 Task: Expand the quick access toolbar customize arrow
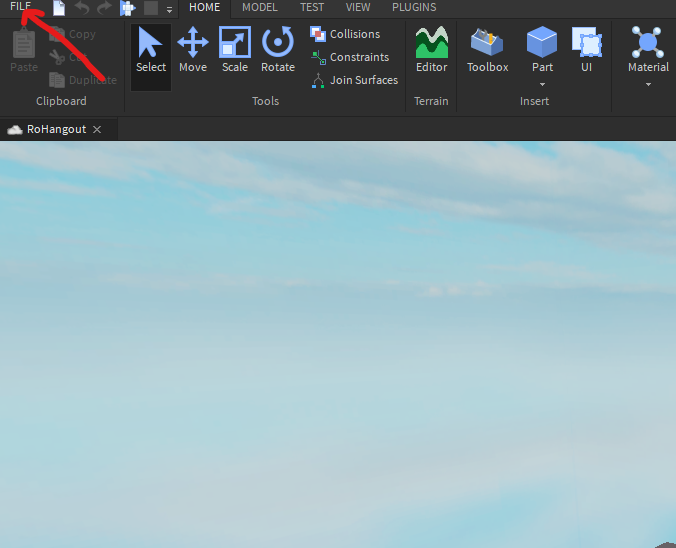click(169, 10)
